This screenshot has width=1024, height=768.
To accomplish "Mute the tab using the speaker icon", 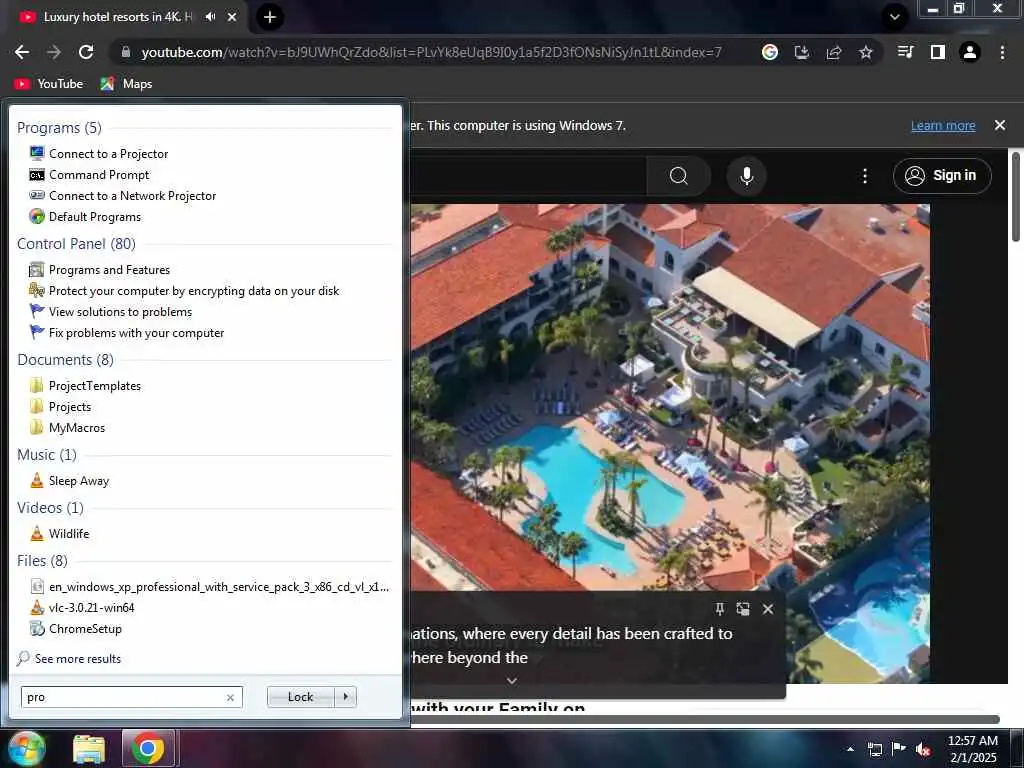I will pos(210,17).
